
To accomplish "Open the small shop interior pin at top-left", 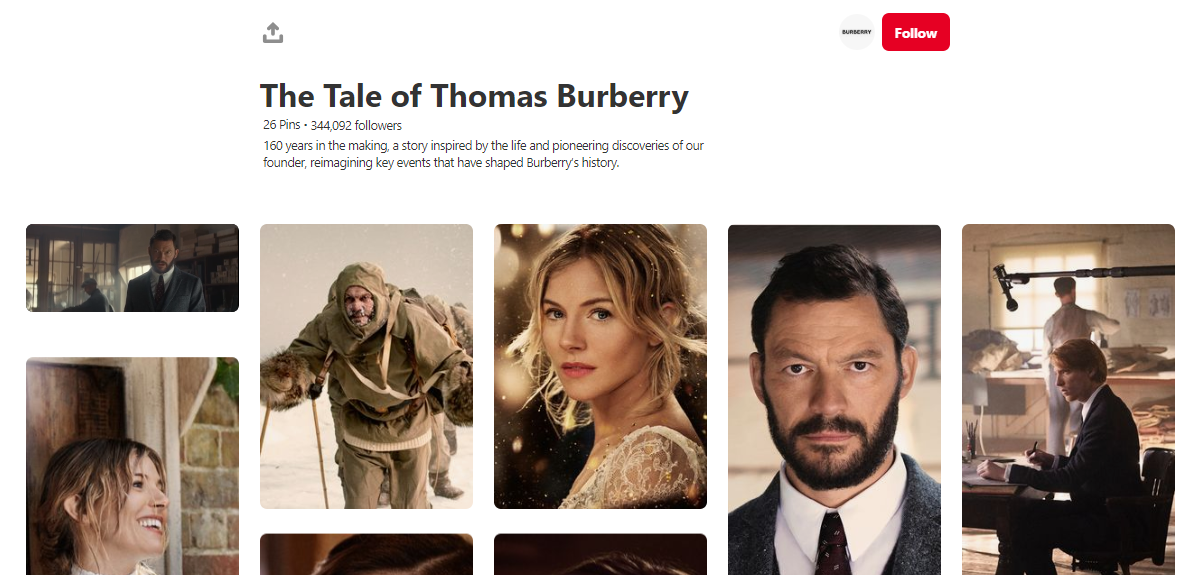I will [132, 268].
